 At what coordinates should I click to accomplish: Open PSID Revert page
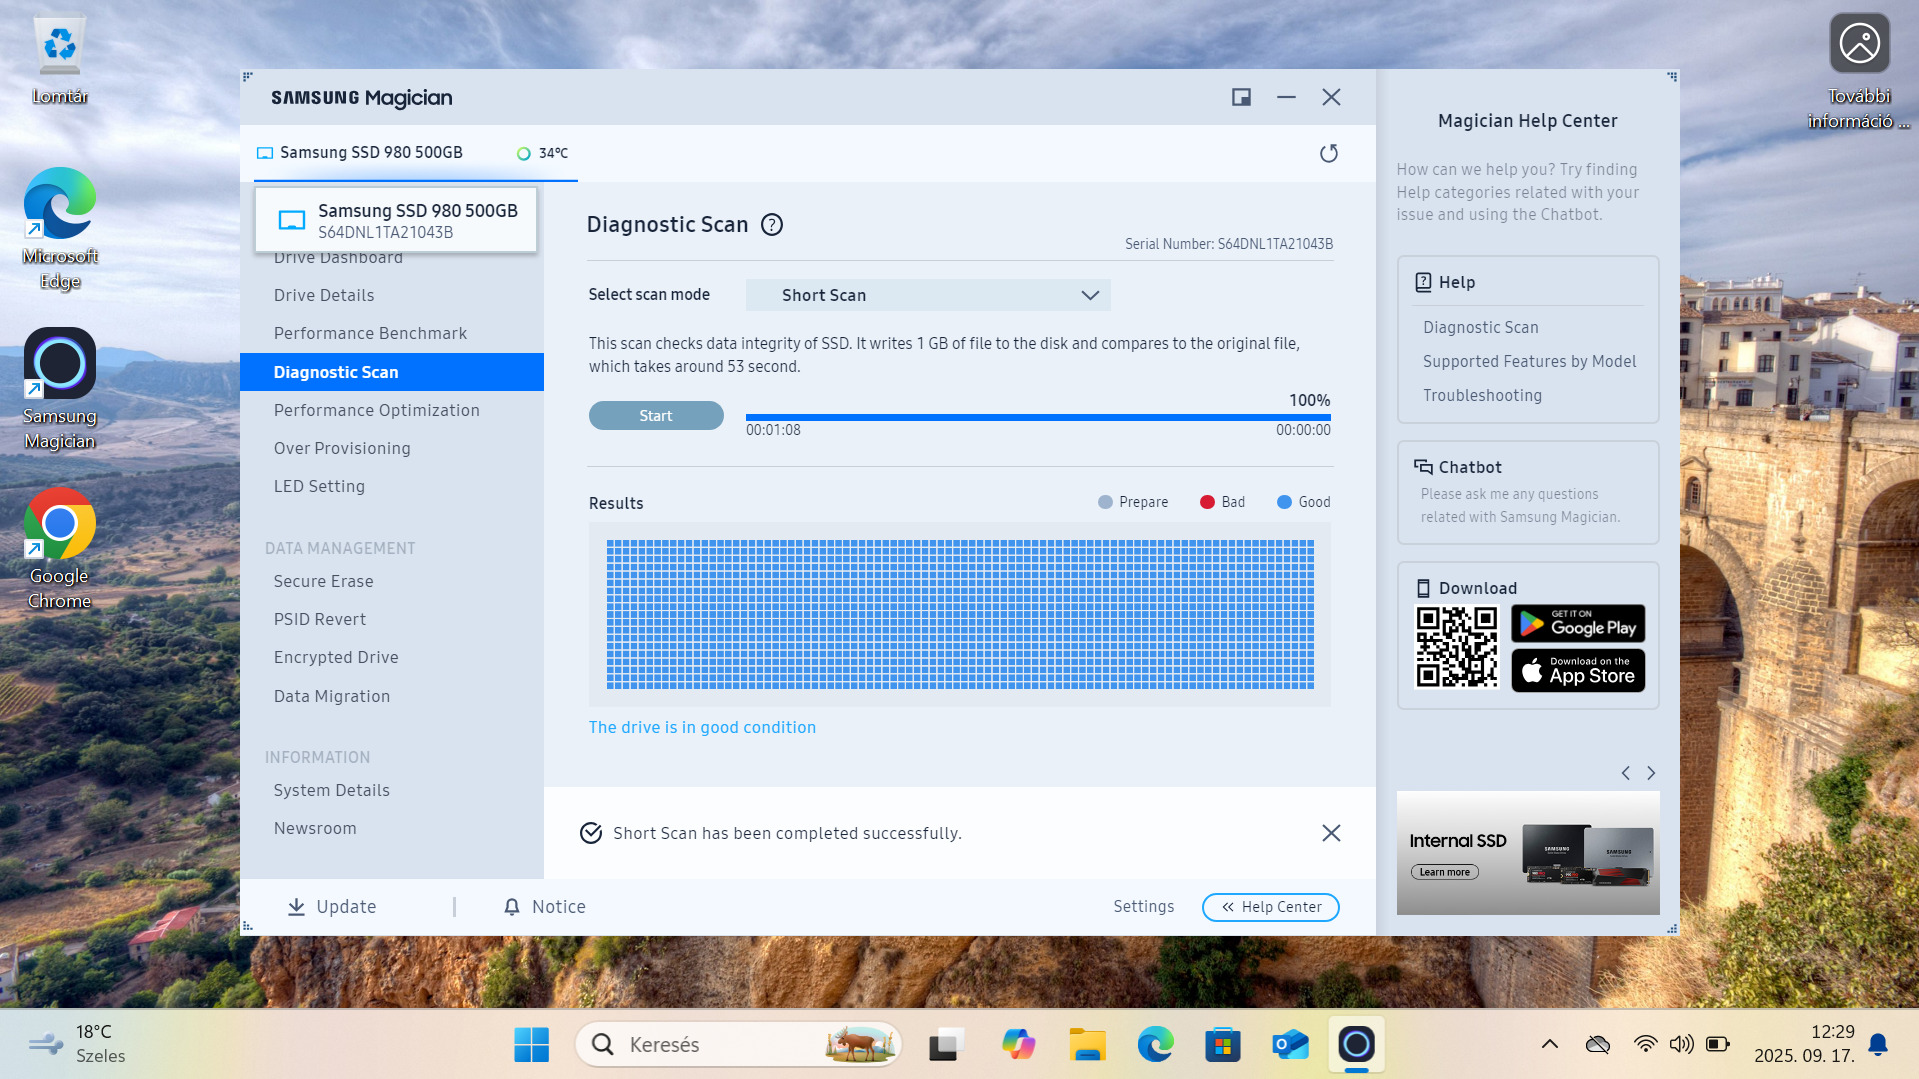(x=320, y=619)
